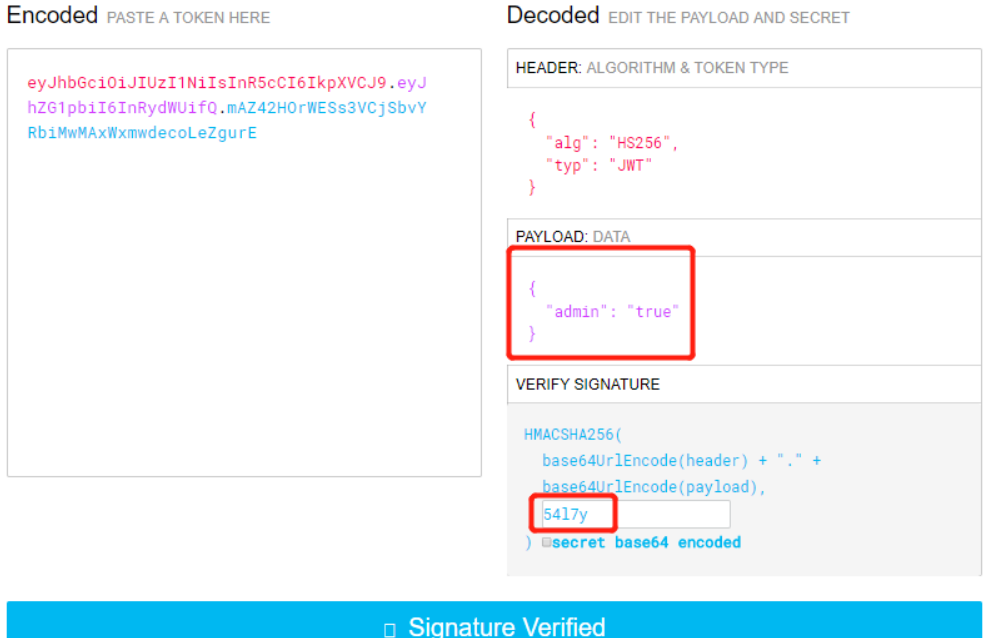Click the "alg": "HS256" header line
Image resolution: width=987 pixels, height=638 pixels.
tap(612, 143)
